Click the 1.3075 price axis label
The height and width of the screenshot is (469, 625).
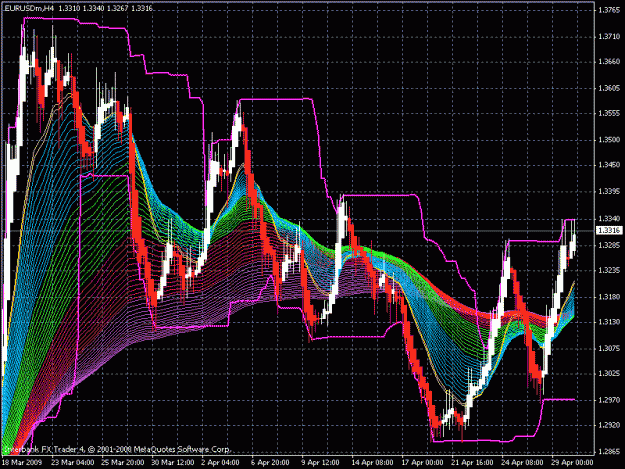point(609,349)
